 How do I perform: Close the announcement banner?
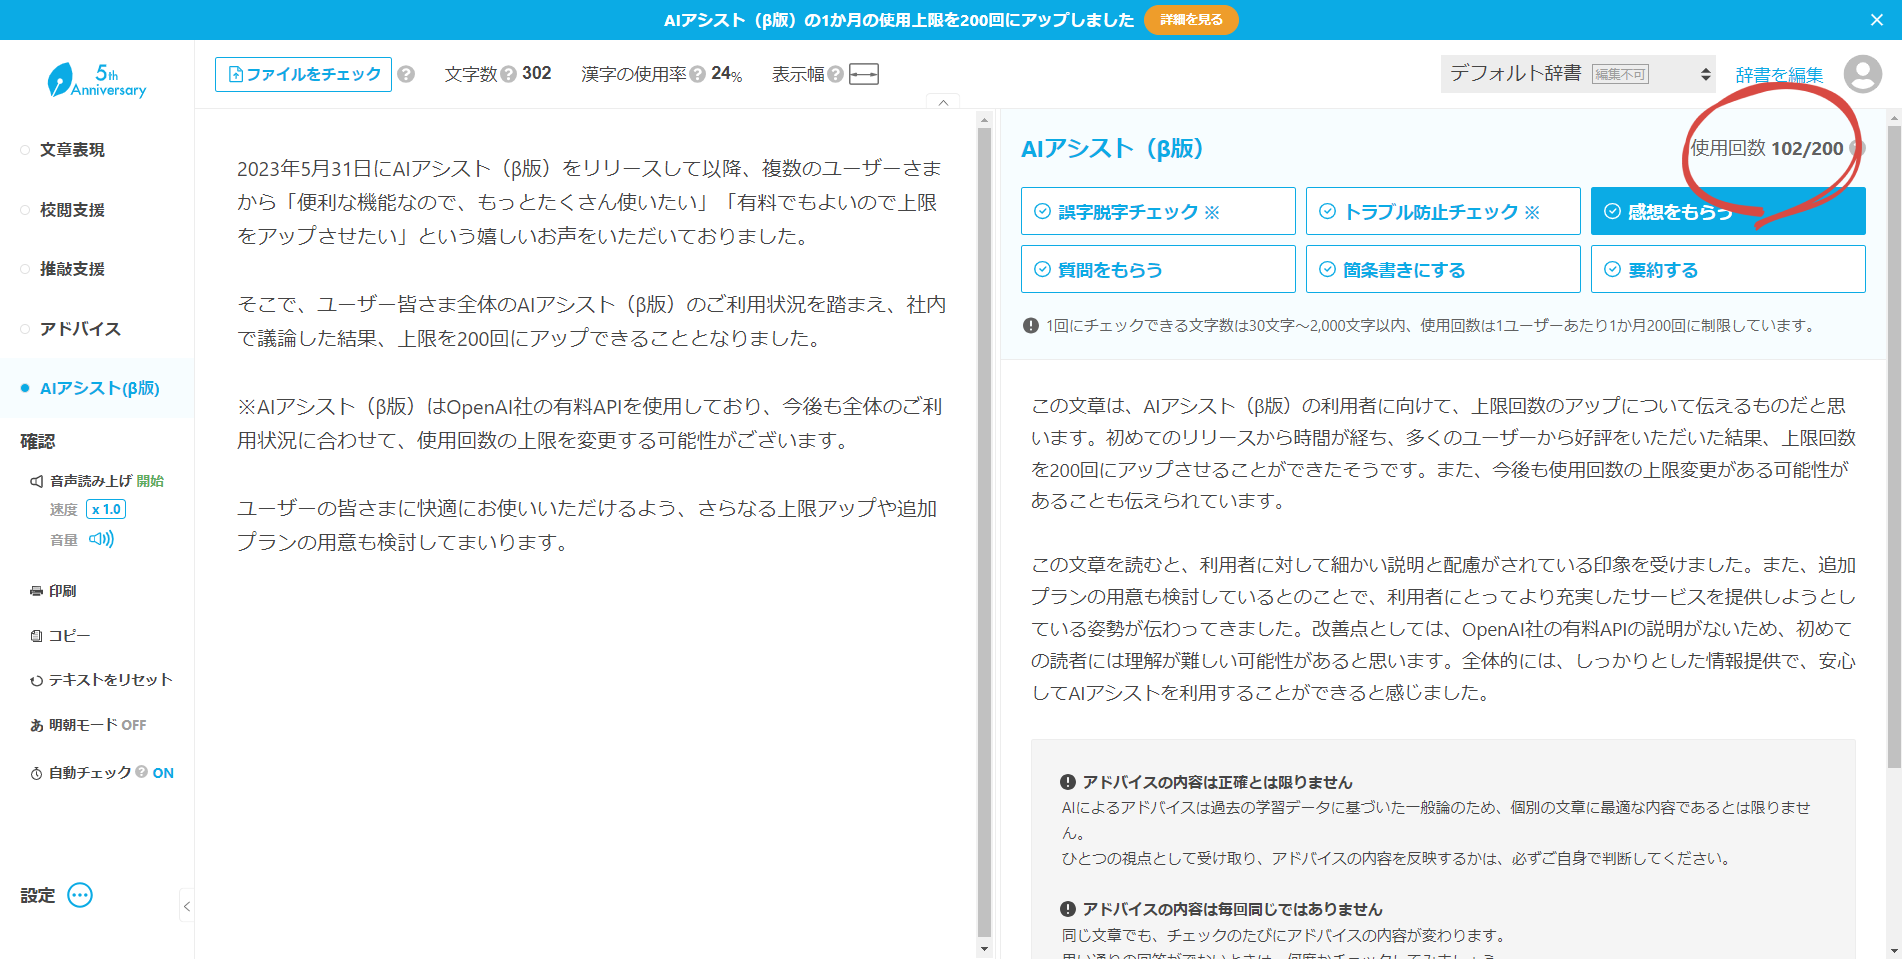[x=1876, y=20]
